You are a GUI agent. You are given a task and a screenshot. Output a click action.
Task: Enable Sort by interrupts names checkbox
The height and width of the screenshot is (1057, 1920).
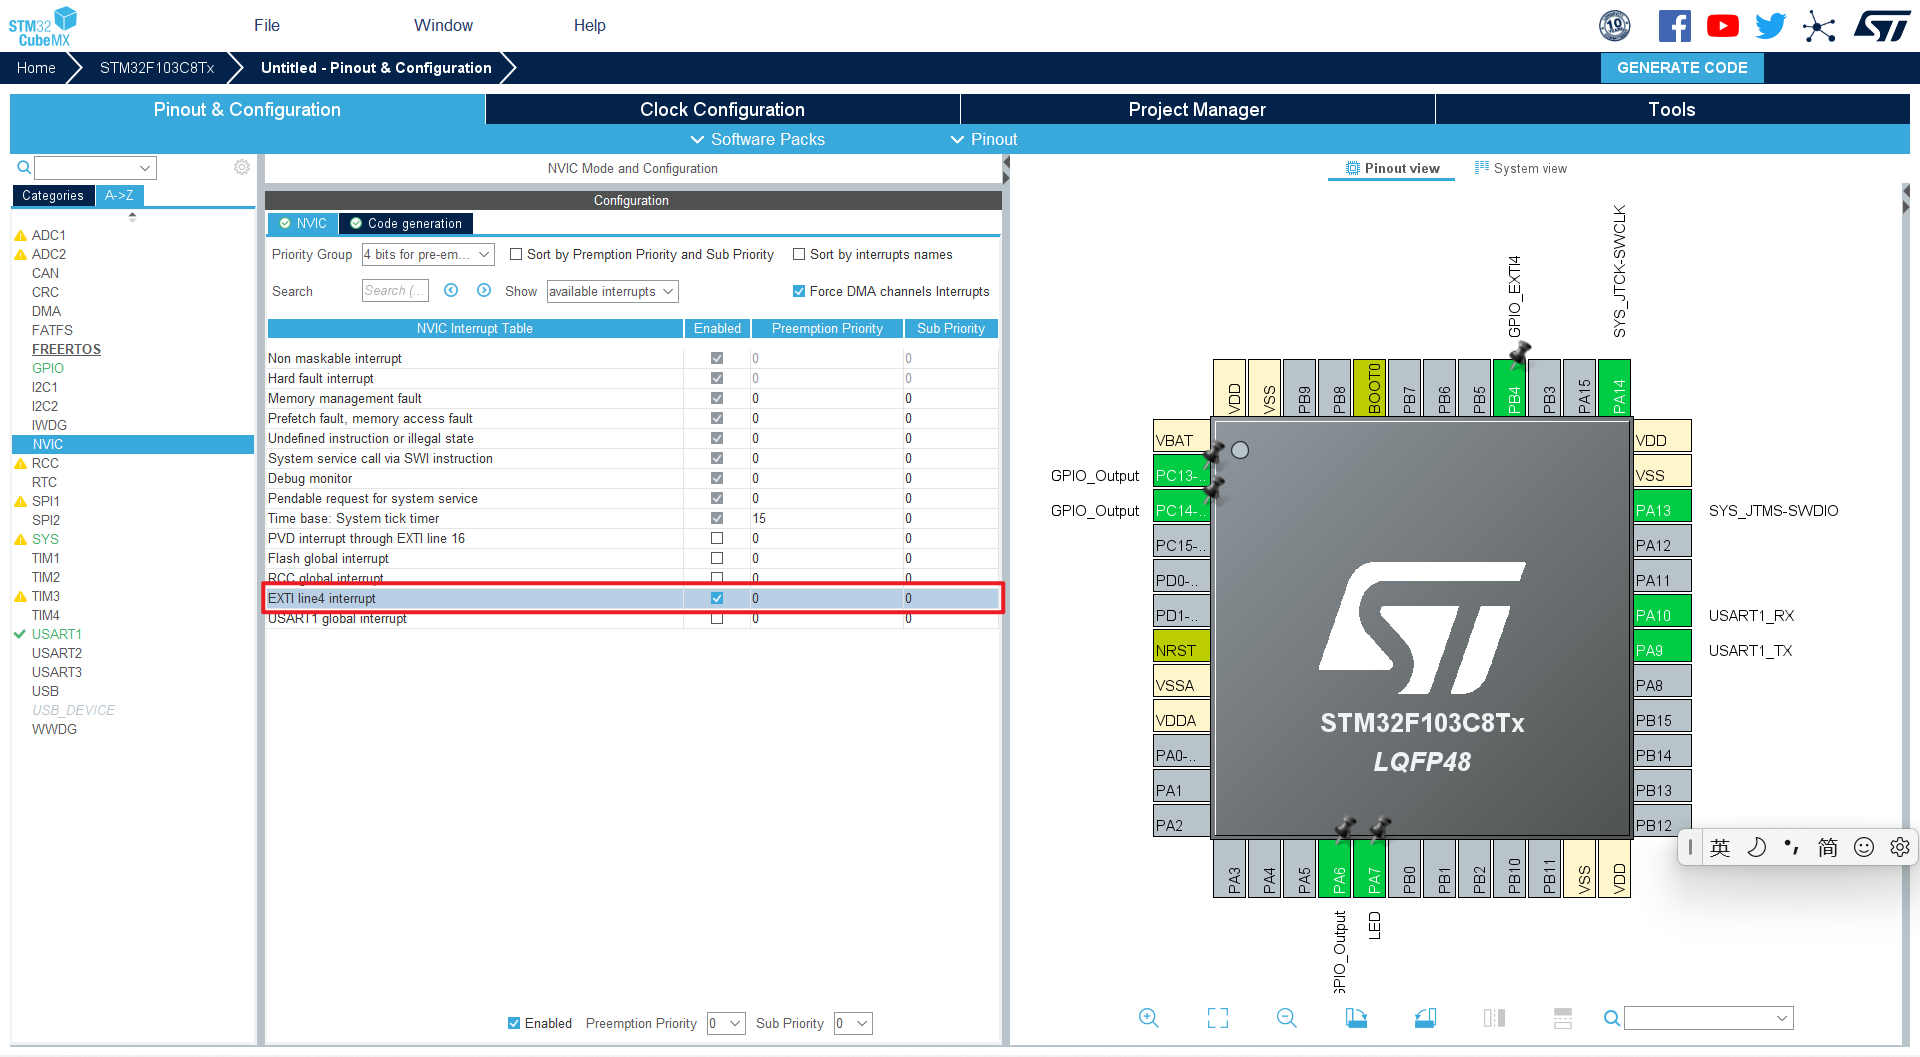(x=799, y=254)
